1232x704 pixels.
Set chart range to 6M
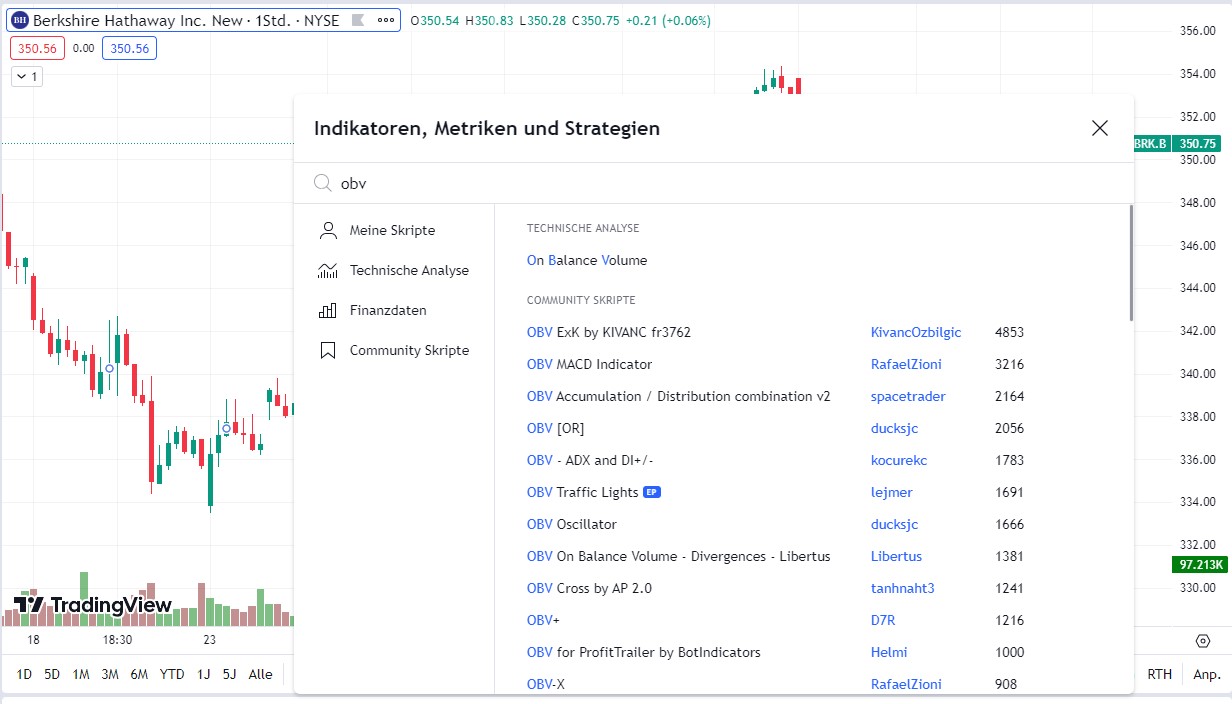(139, 674)
